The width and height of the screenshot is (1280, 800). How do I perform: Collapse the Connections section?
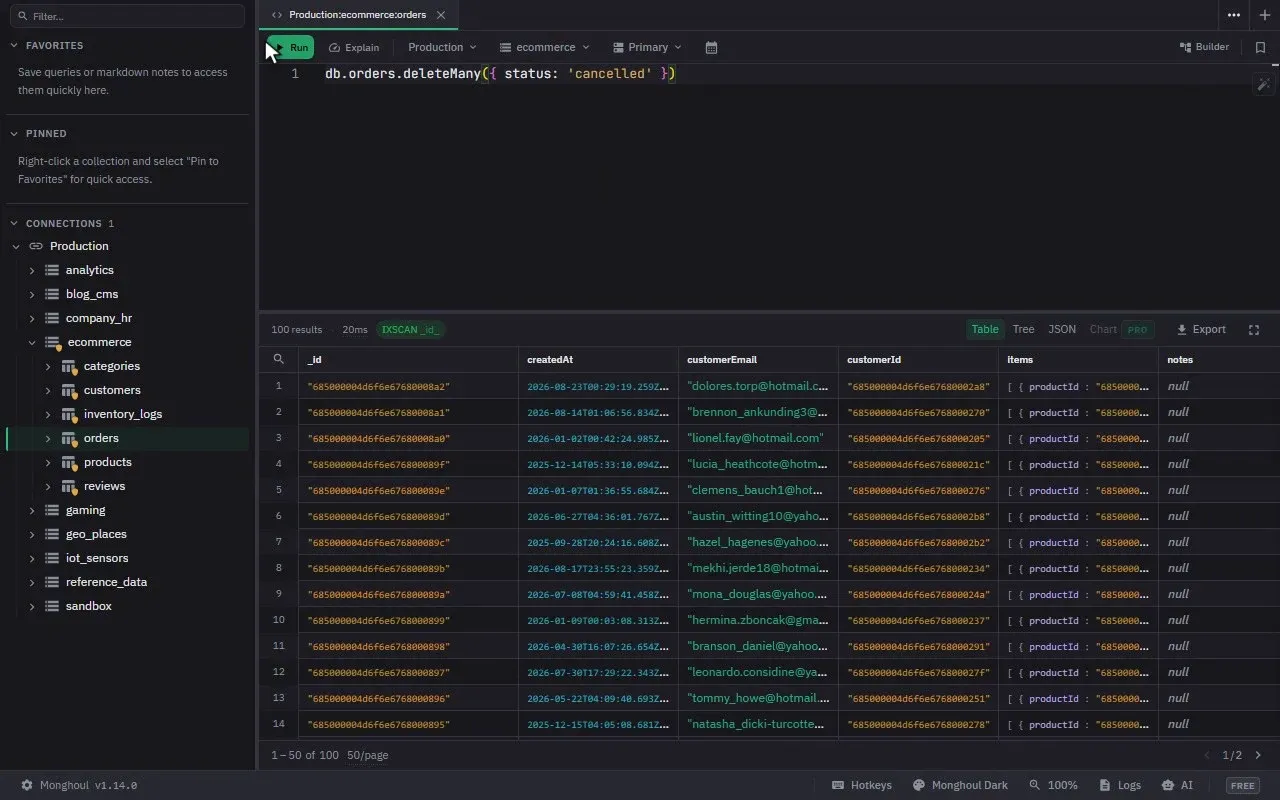tap(15, 223)
